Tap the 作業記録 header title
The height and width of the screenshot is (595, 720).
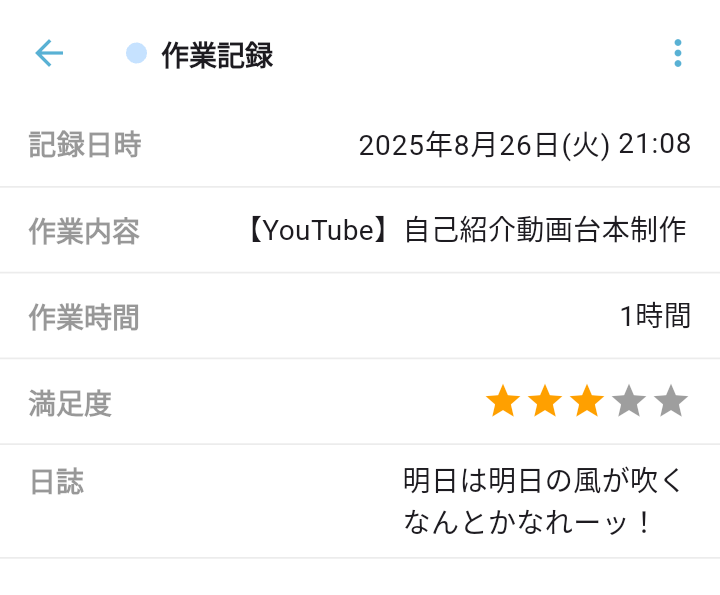(x=217, y=56)
